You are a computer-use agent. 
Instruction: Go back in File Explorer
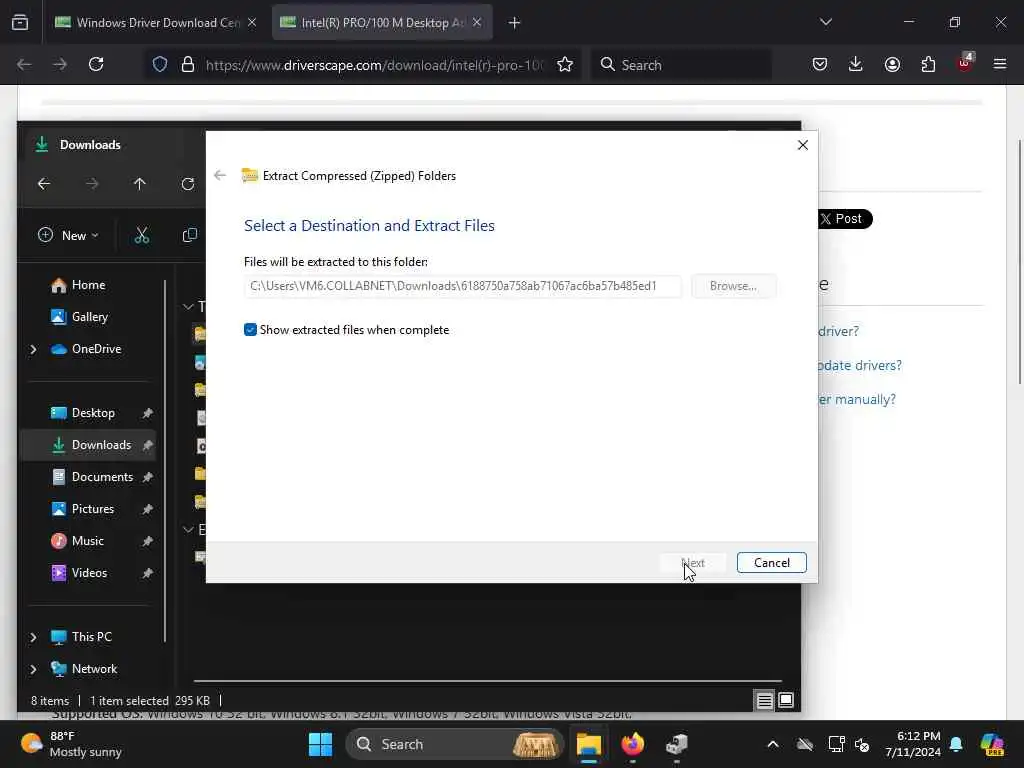44,184
